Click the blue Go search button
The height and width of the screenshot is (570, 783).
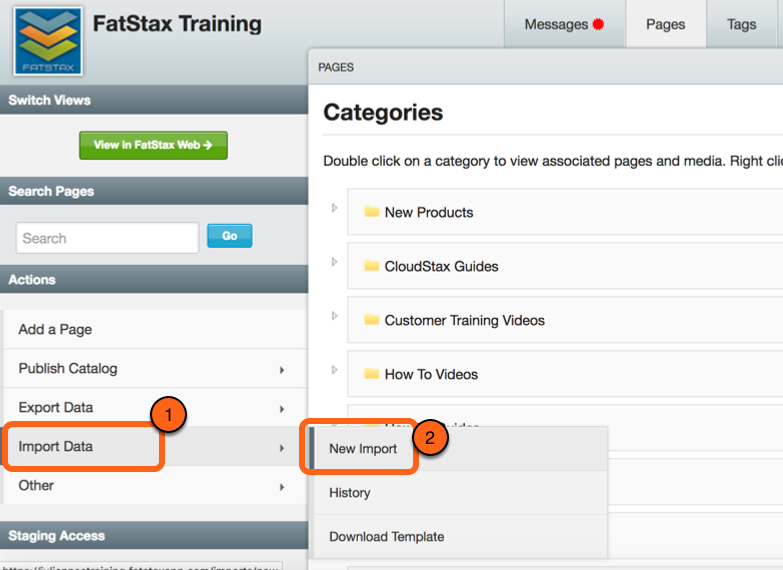pyautogui.click(x=230, y=236)
